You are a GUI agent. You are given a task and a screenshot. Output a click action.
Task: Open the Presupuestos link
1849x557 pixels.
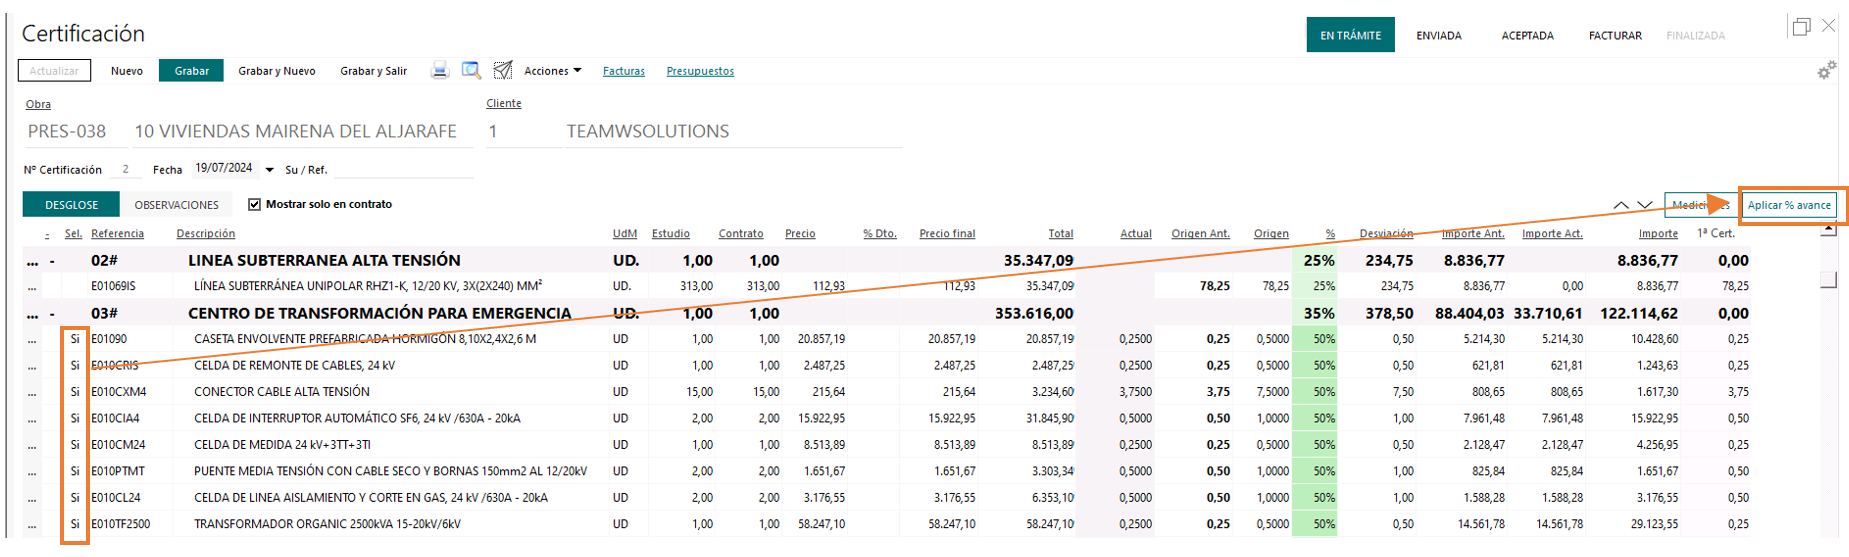pyautogui.click(x=700, y=71)
